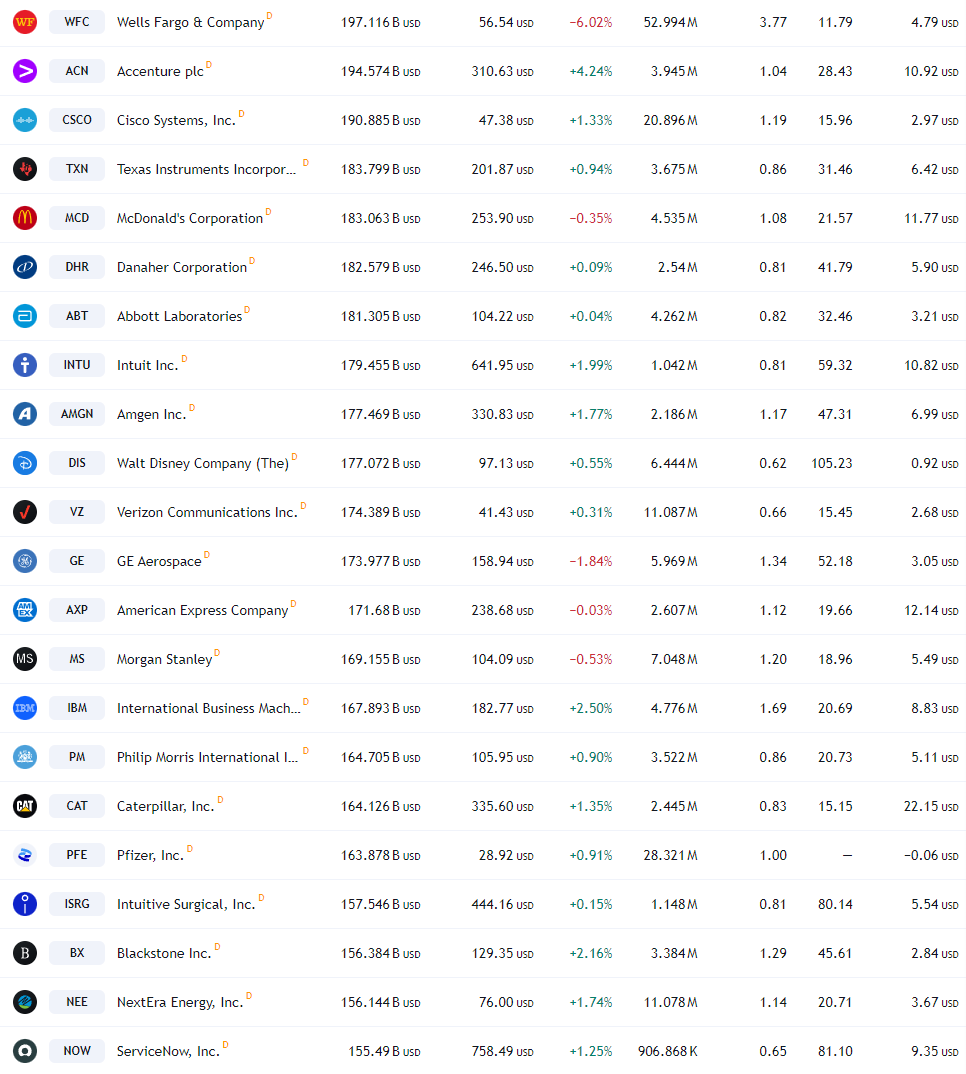Open Amgen Inc. company link
The image size is (966, 1074).
point(151,414)
